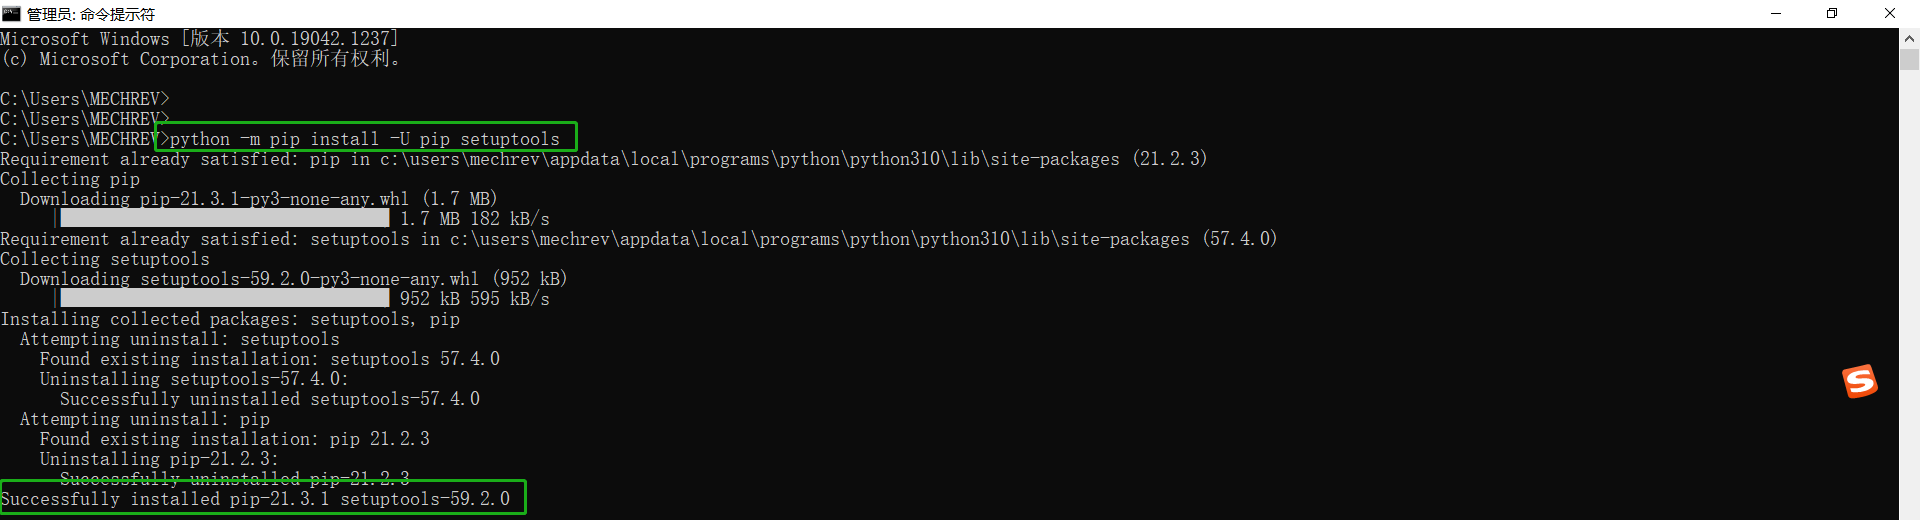Image resolution: width=1920 pixels, height=520 pixels.
Task: Click the Microsoft Windows version line
Action: click(x=200, y=38)
